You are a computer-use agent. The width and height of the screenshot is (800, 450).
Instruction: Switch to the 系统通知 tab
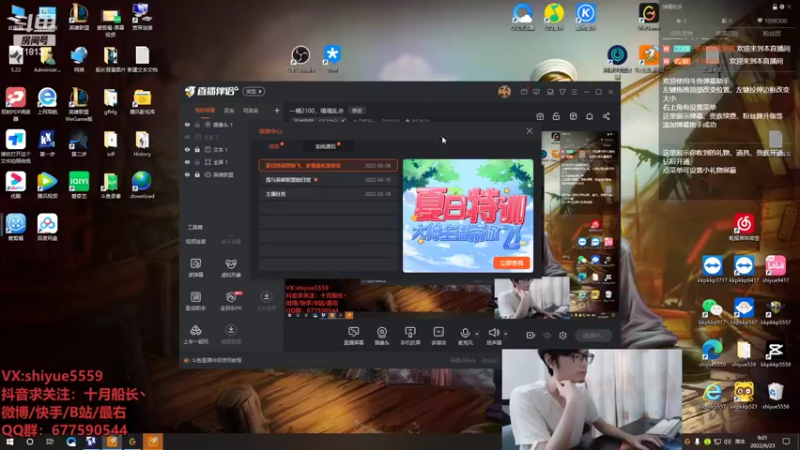coord(326,146)
